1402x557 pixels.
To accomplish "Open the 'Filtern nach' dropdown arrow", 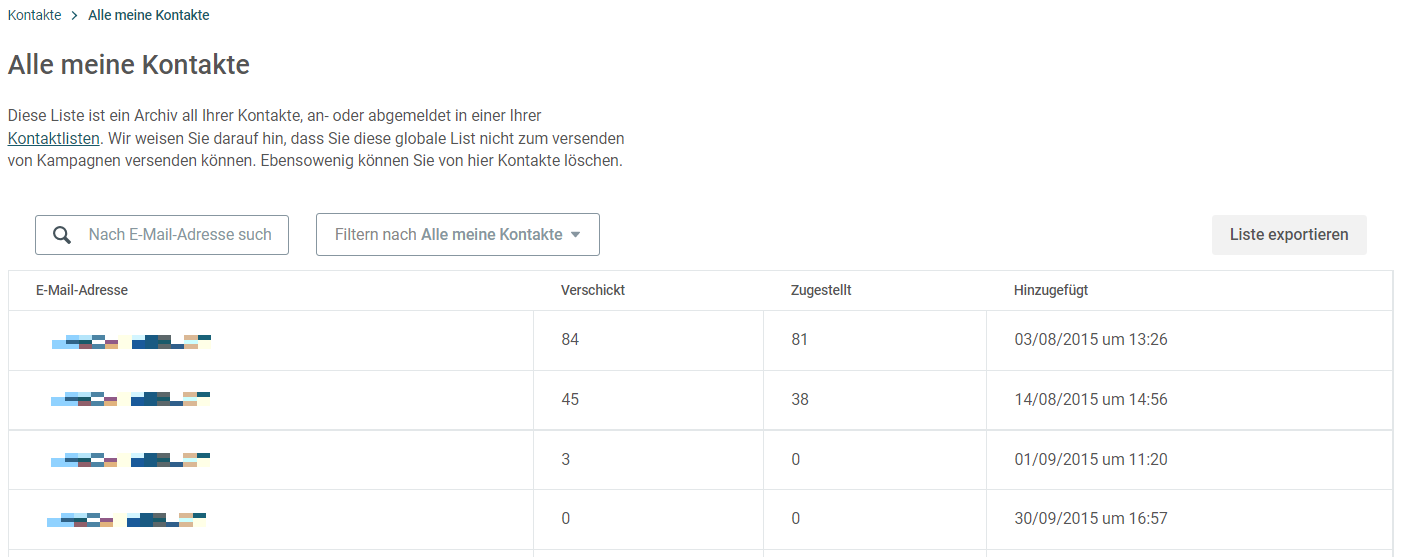I will (575, 235).
